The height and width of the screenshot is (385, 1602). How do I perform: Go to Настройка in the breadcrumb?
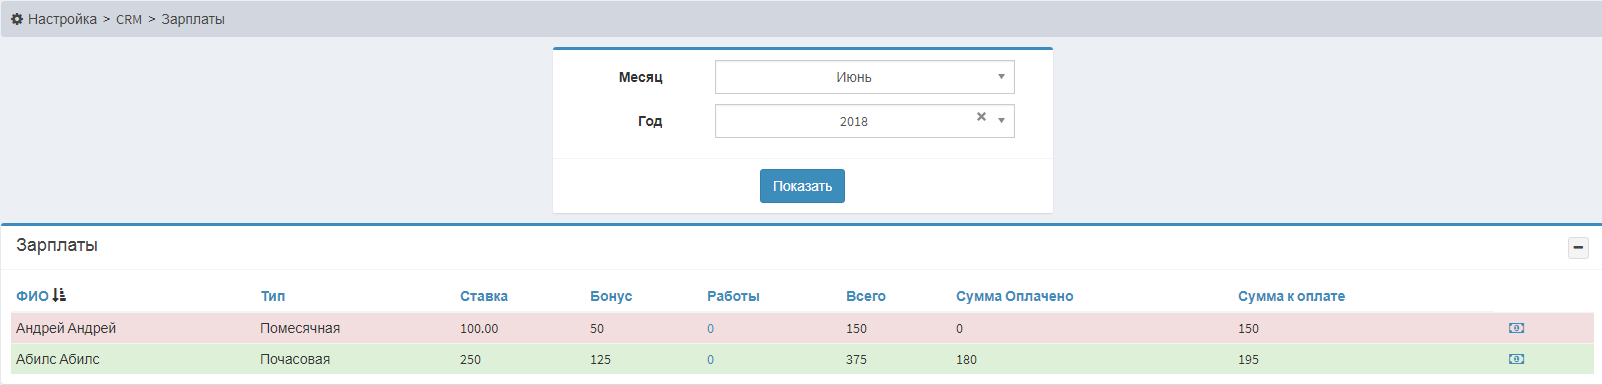[x=62, y=19]
